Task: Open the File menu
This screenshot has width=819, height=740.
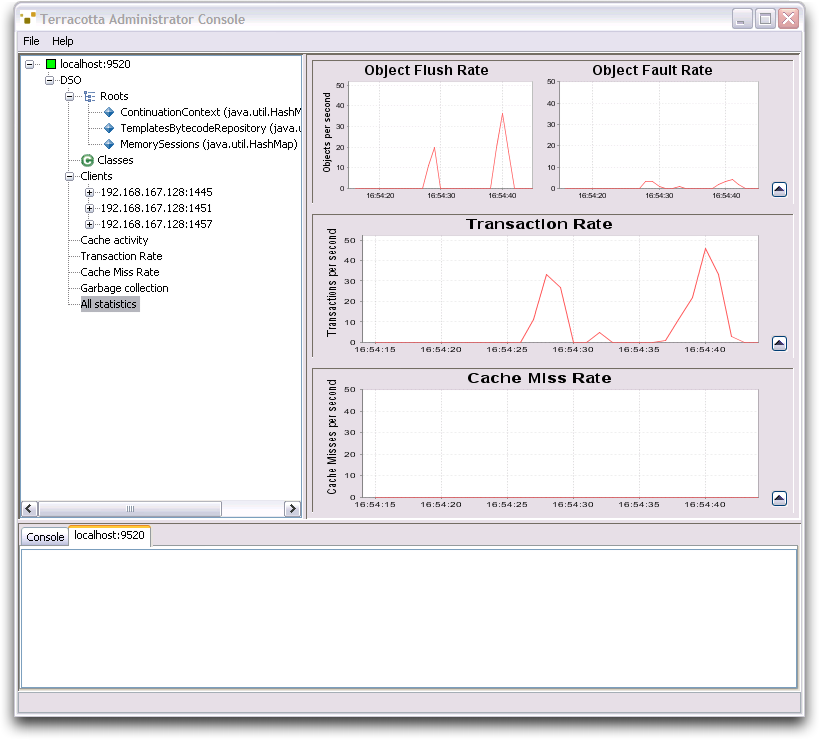Action: point(31,41)
